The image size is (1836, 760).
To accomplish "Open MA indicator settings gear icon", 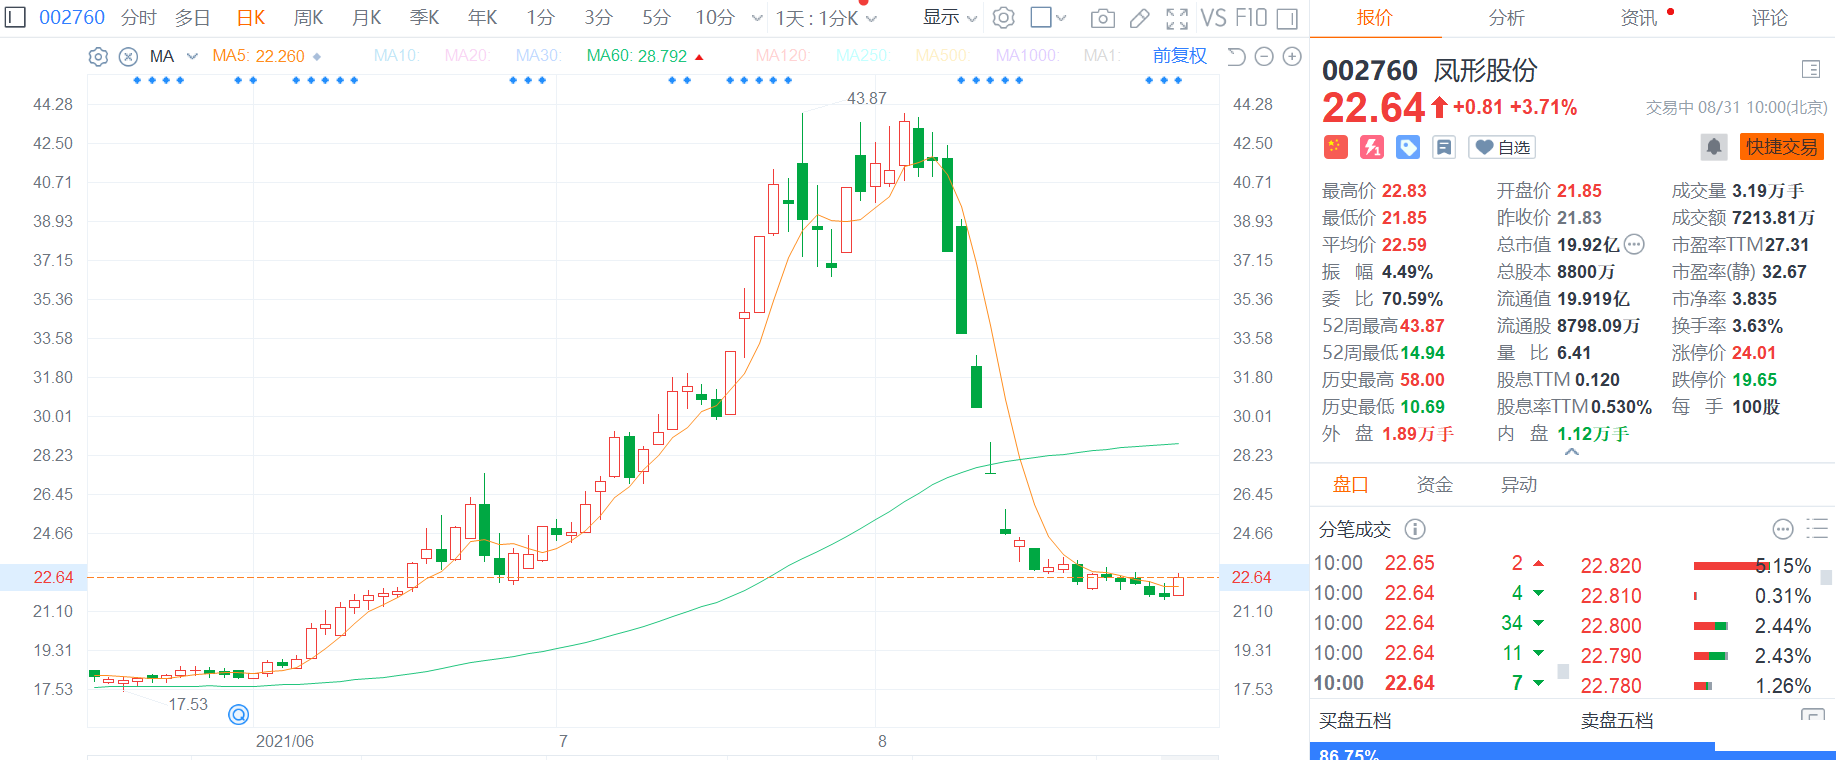I will click(98, 57).
